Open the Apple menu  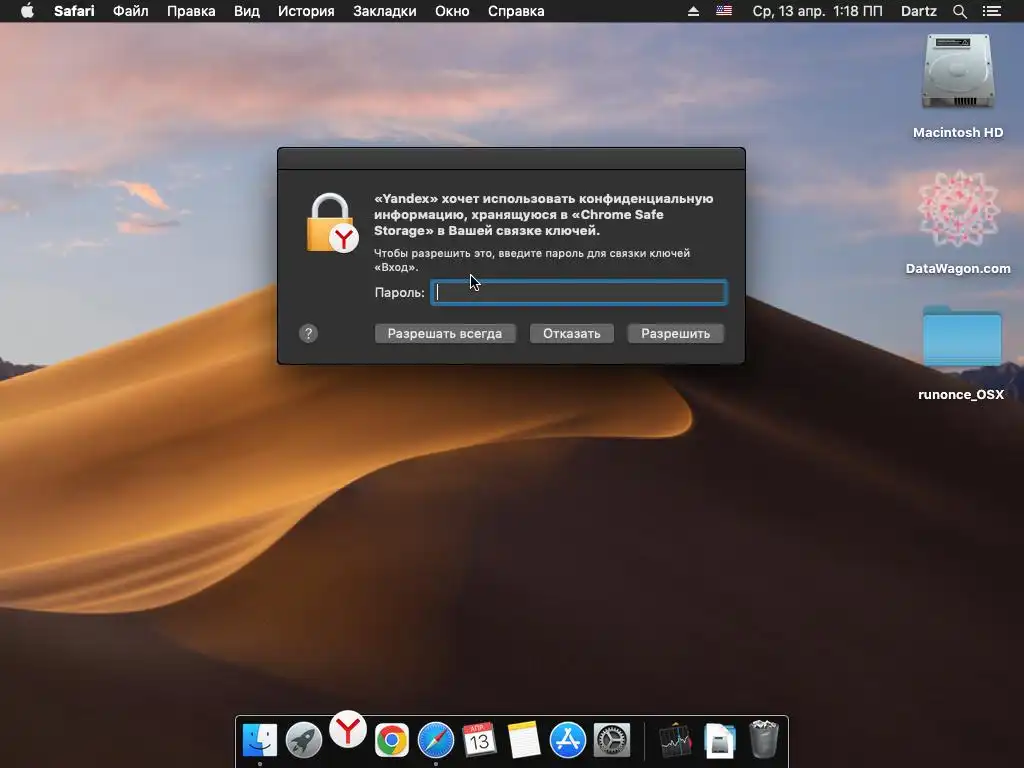point(27,11)
